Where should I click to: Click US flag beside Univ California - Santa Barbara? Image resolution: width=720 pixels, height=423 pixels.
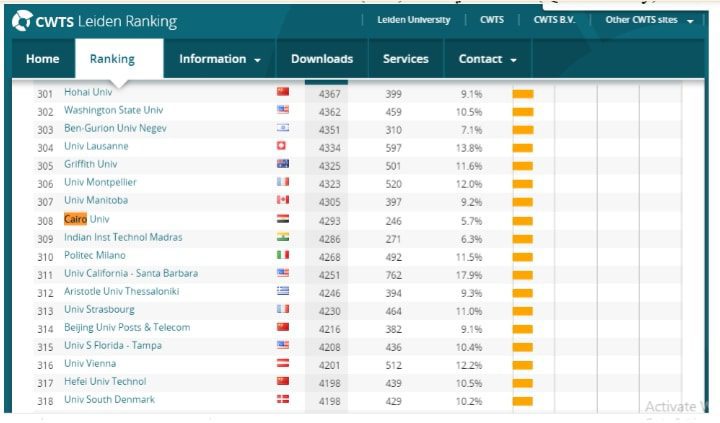click(283, 273)
